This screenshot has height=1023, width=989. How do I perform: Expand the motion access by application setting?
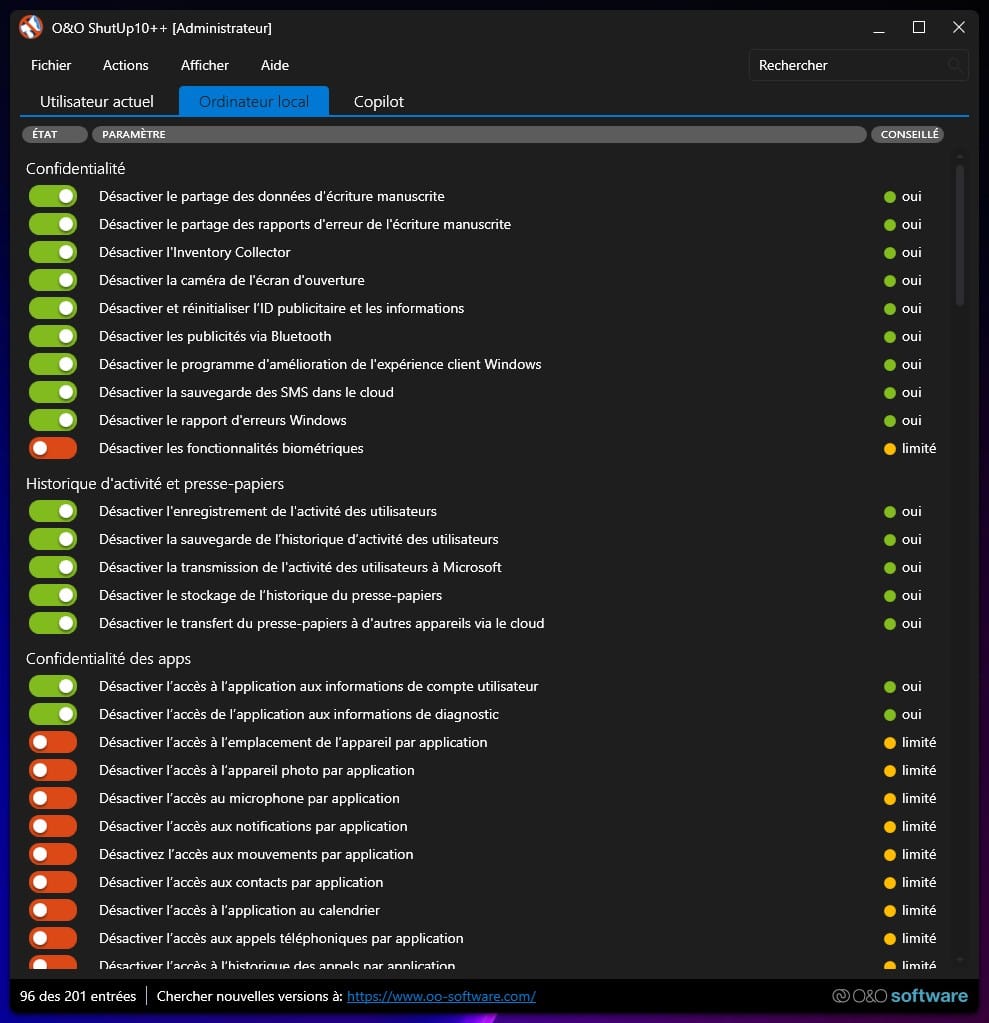pos(256,855)
